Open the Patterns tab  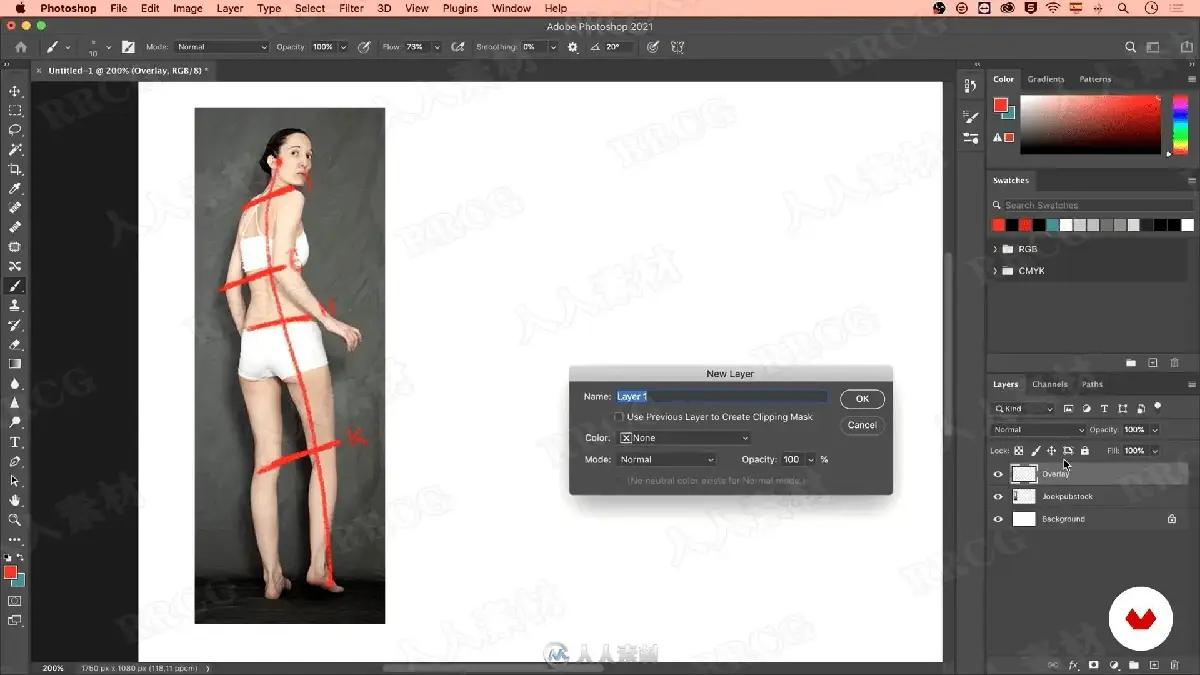[x=1095, y=79]
